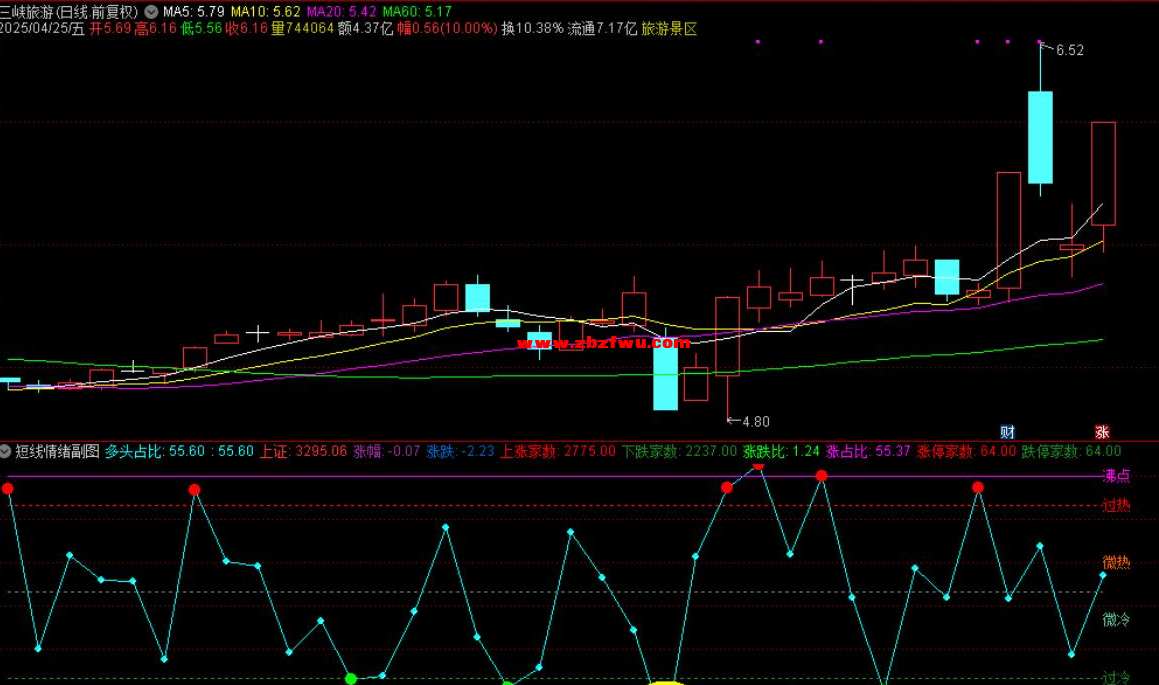
Task: Click the 过热 level label
Action: point(1116,505)
